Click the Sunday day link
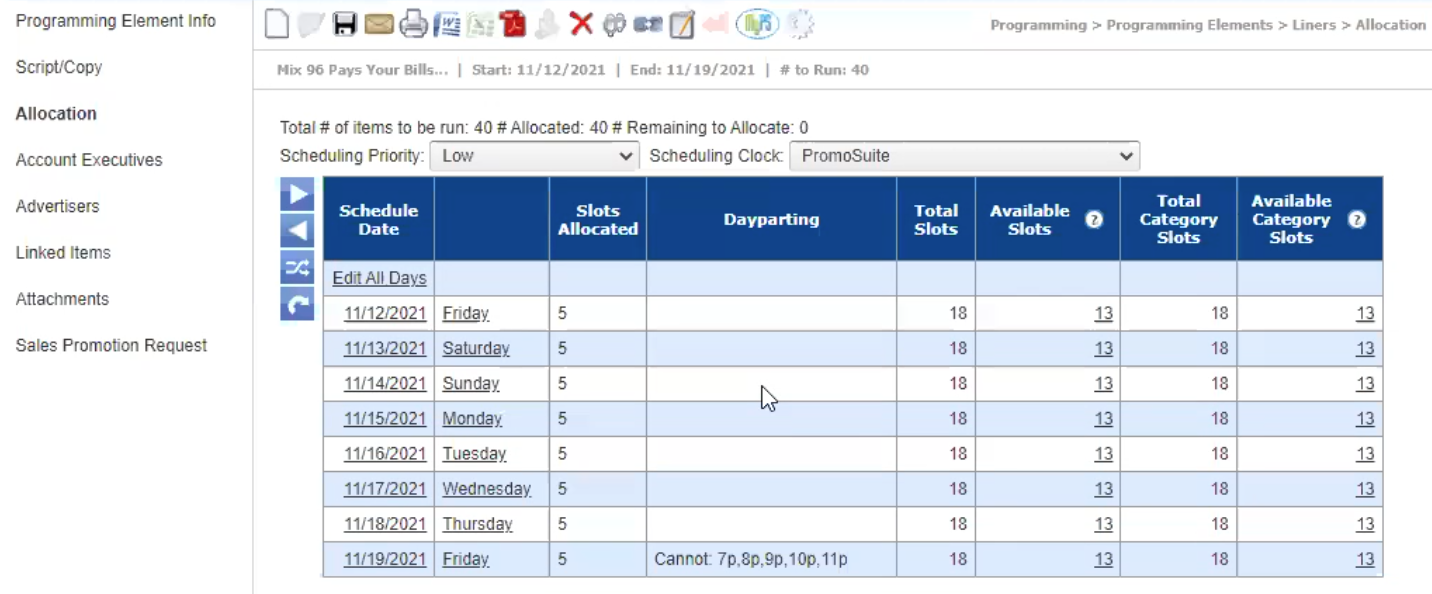Screen dimensions: 1432x594 point(471,384)
